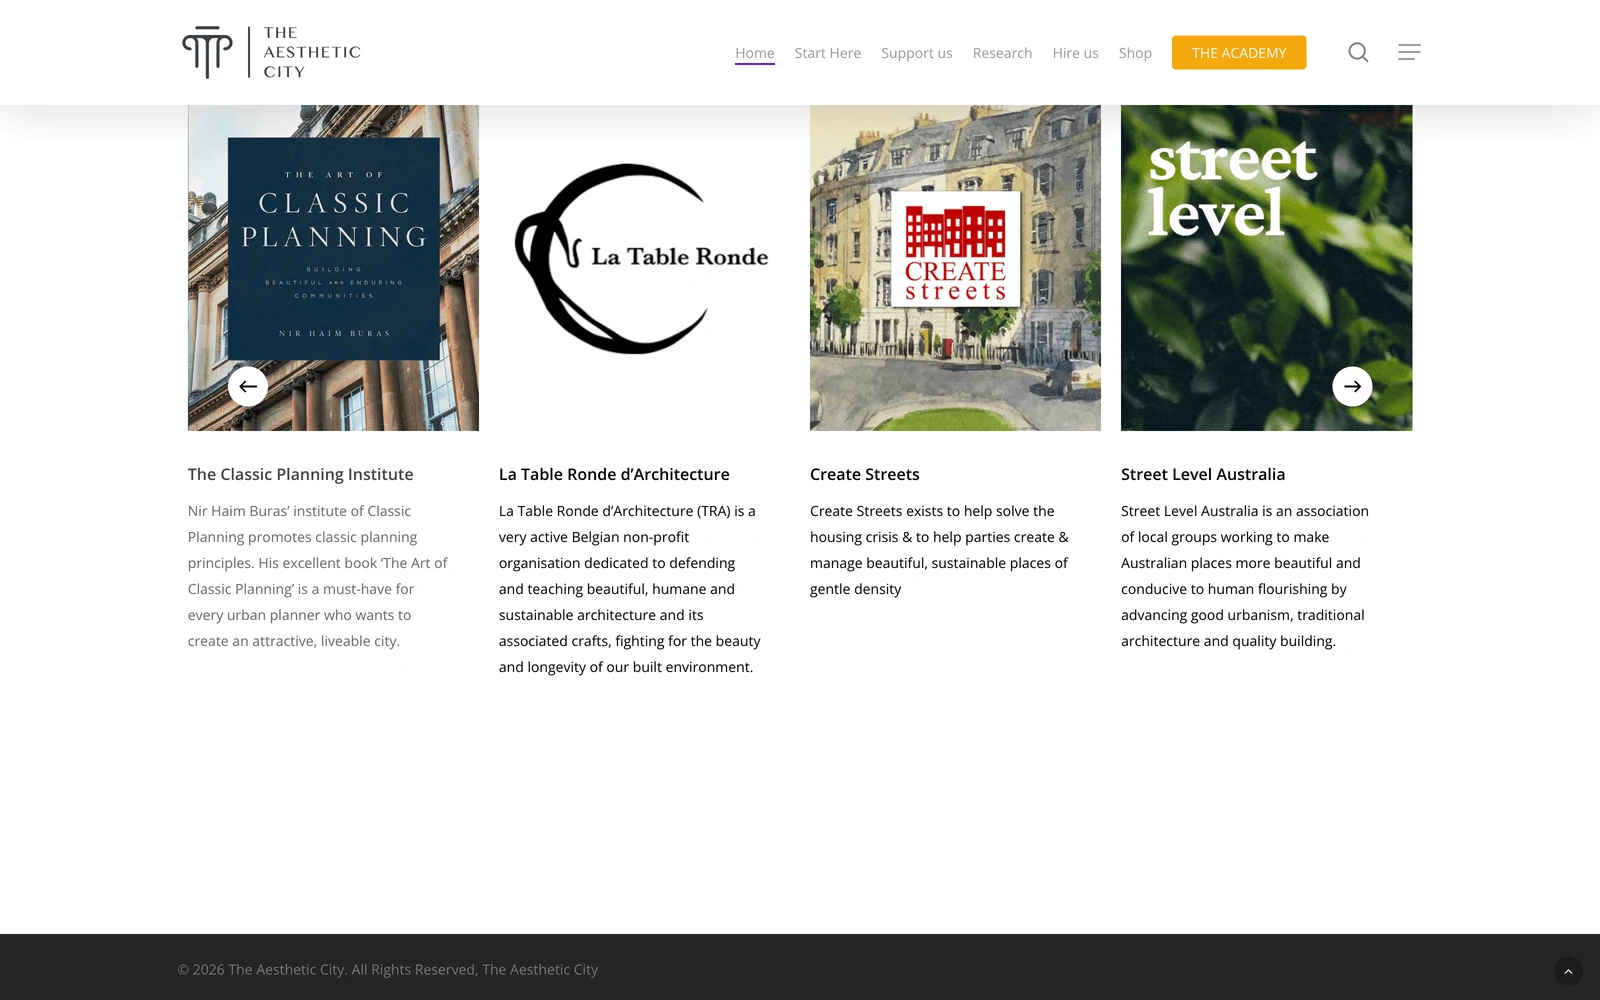Click The Aesthetic City logo
The height and width of the screenshot is (1000, 1600).
click(271, 52)
